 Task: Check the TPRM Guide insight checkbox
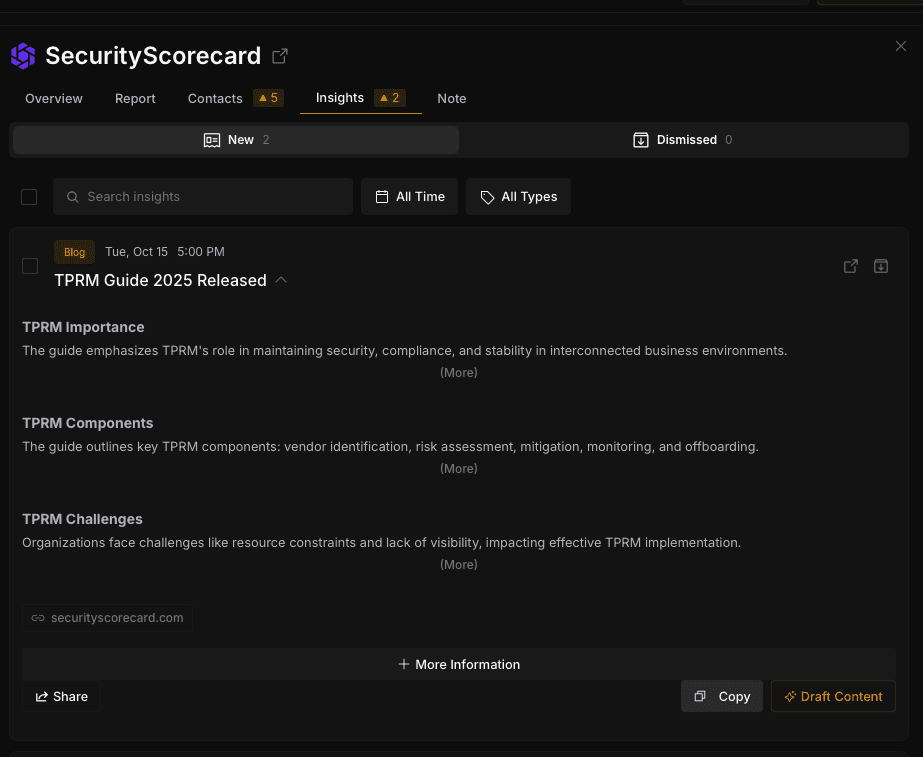30,266
